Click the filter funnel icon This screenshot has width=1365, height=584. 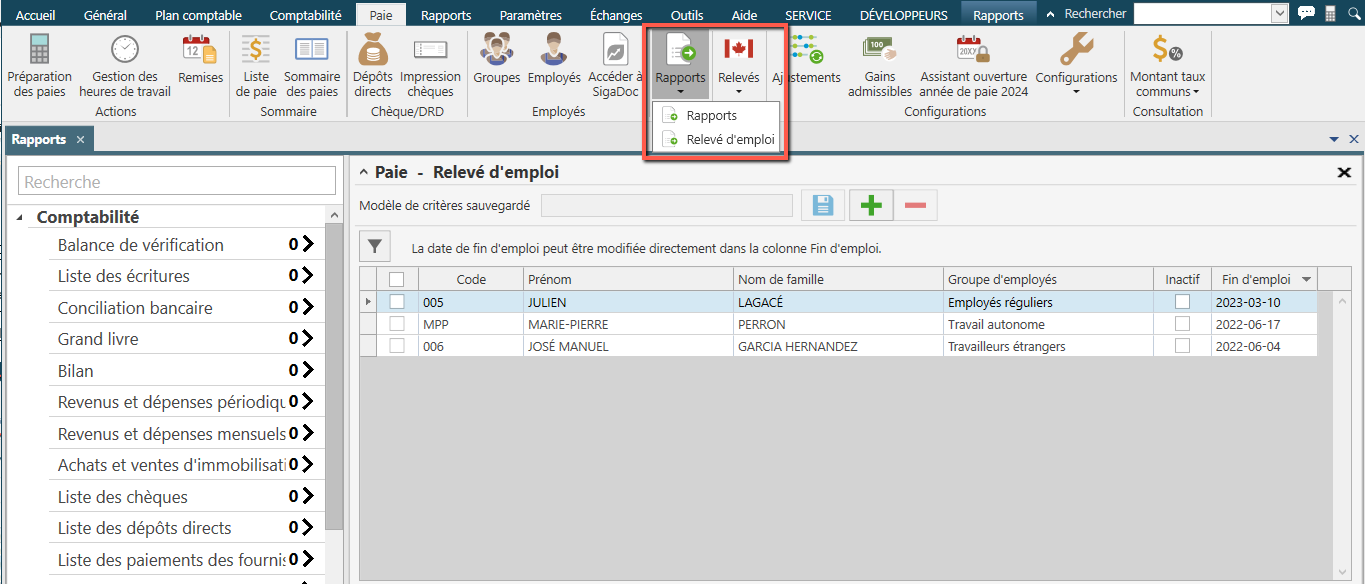tap(375, 246)
